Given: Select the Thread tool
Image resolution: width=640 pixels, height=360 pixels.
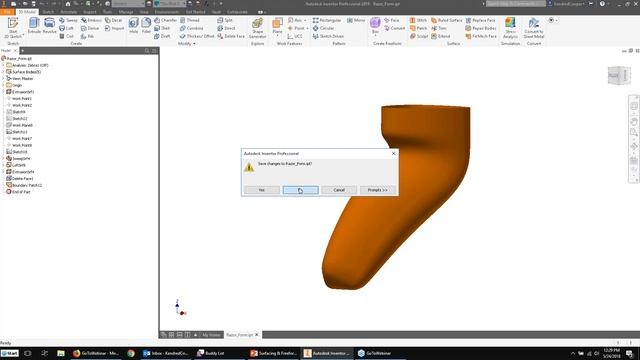Looking at the screenshot, I should tap(190, 20).
